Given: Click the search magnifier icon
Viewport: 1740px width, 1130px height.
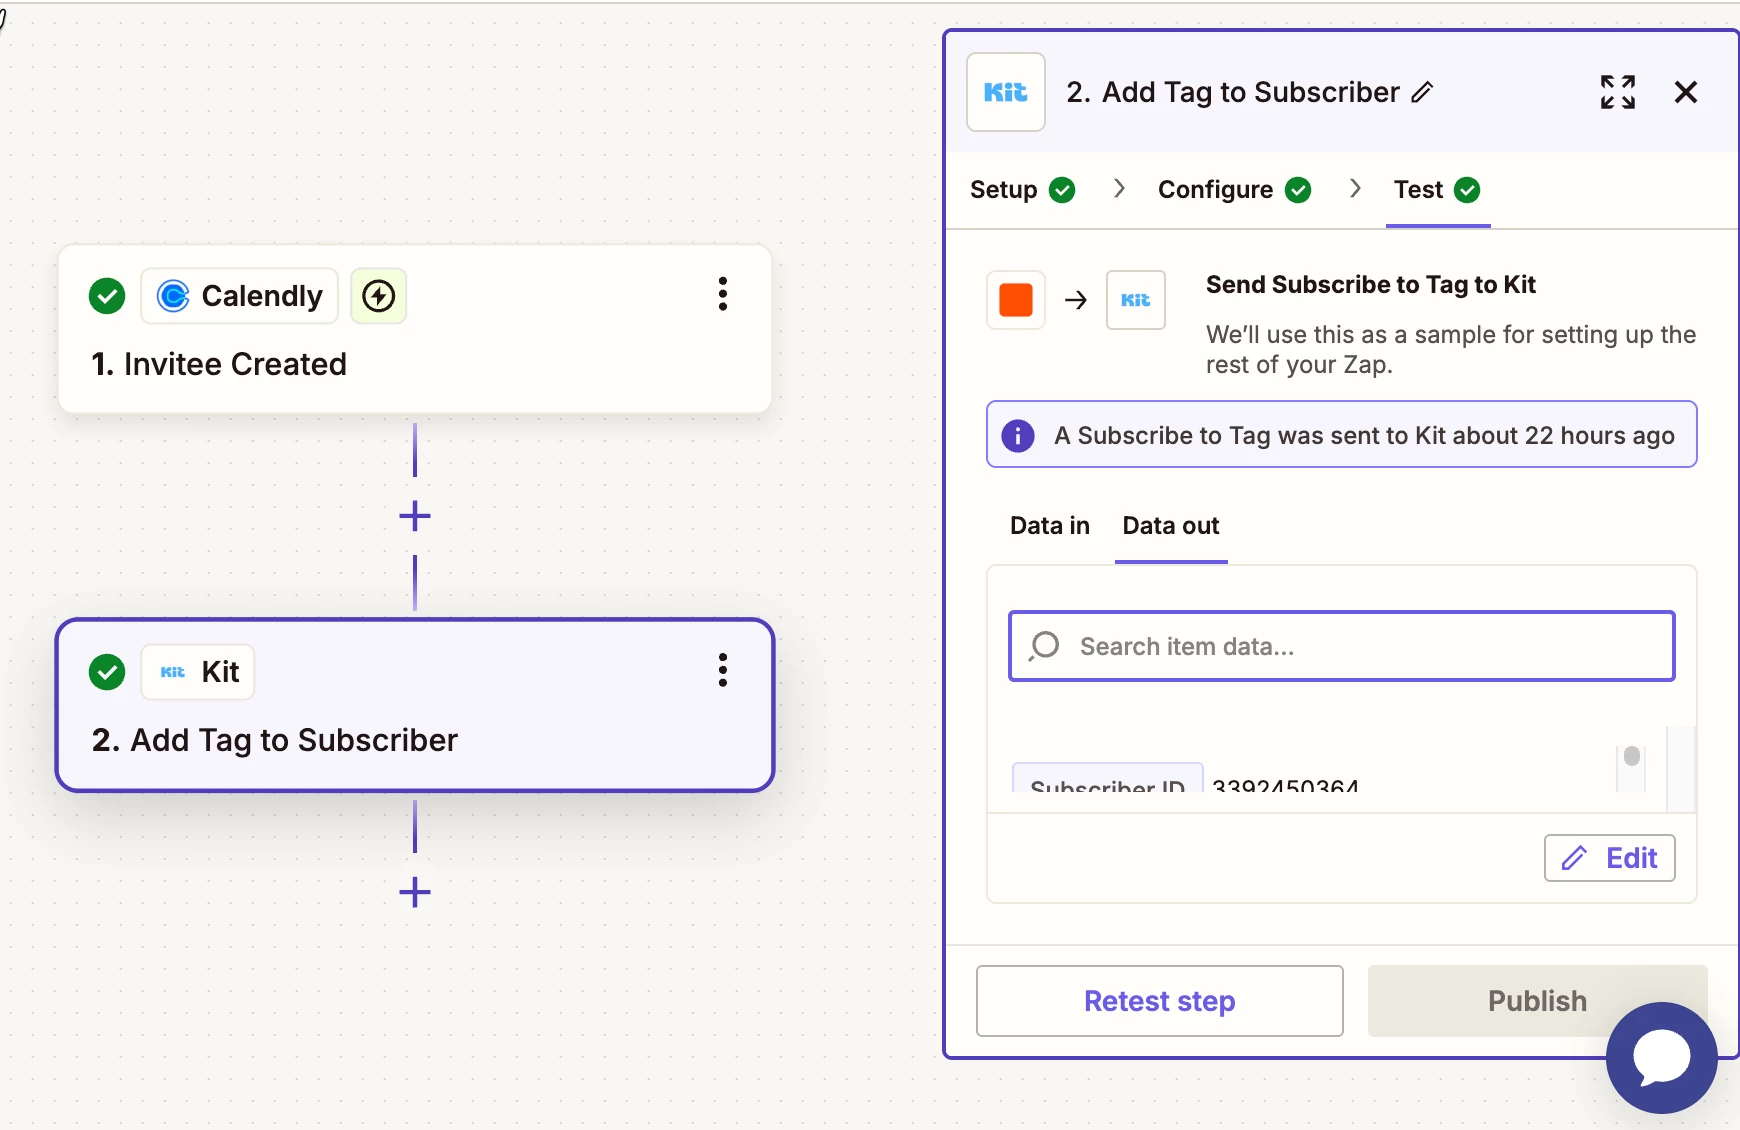Looking at the screenshot, I should (x=1044, y=646).
